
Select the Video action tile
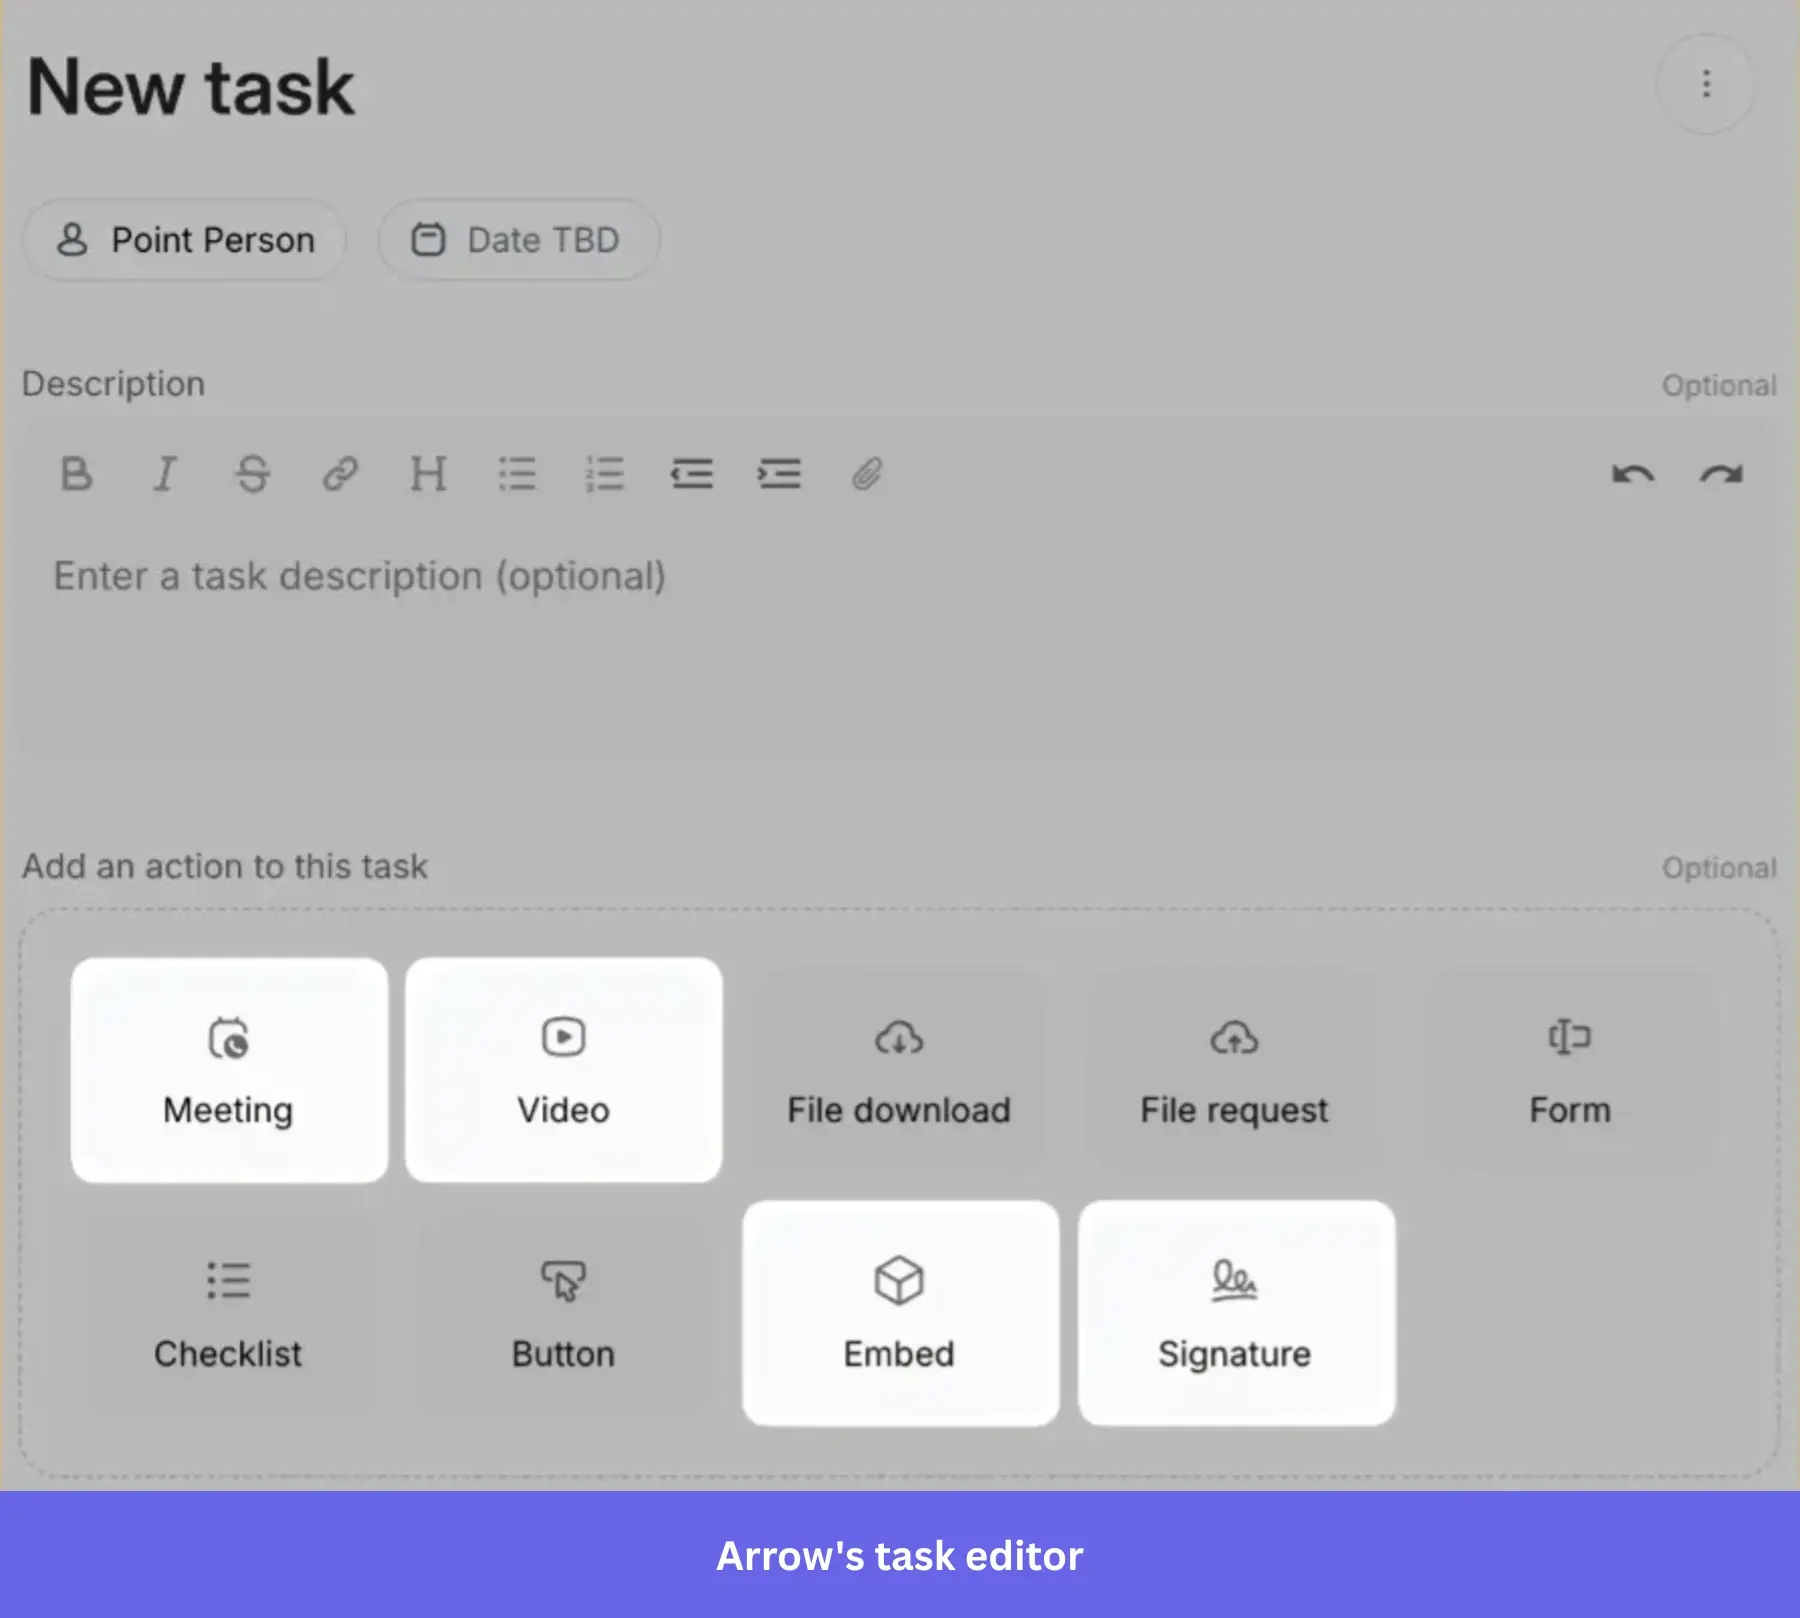(563, 1070)
